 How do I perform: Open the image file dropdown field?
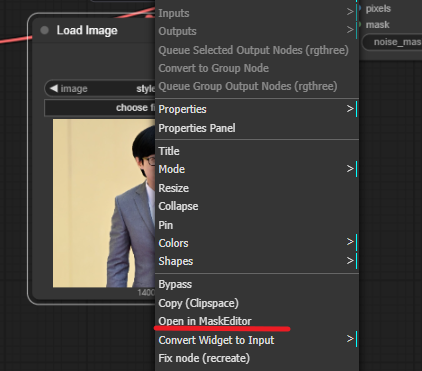[100, 88]
